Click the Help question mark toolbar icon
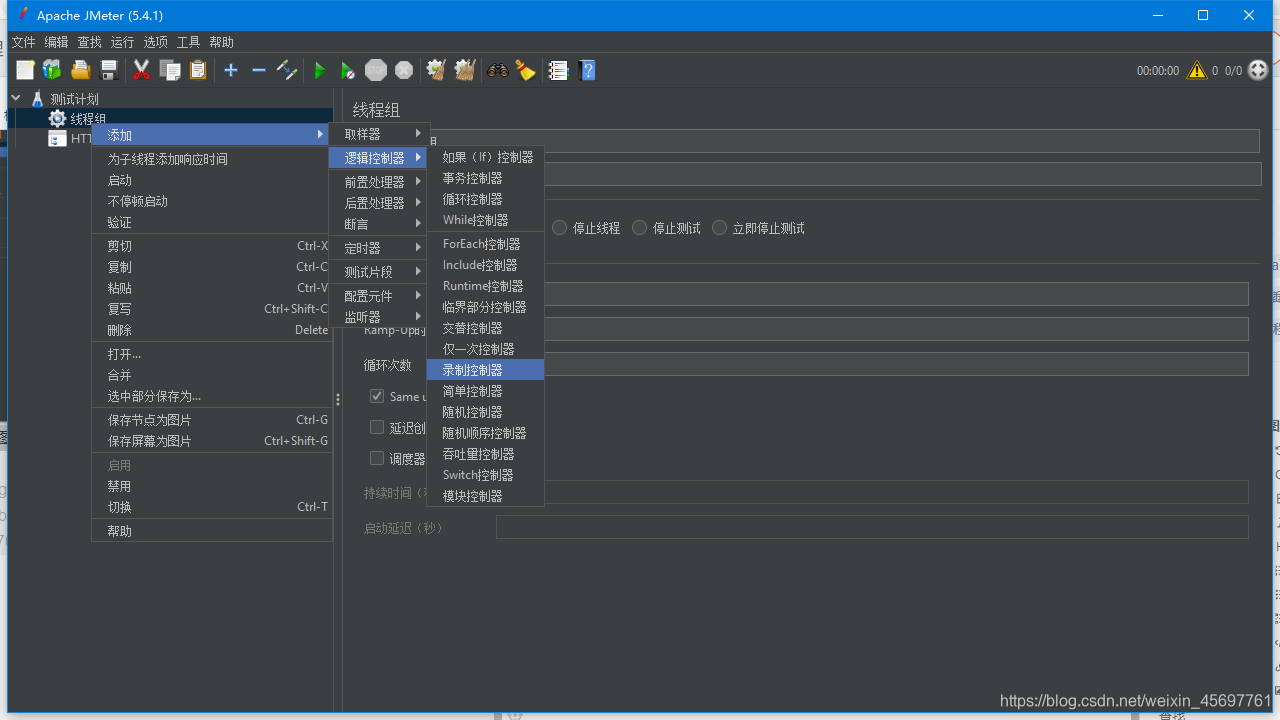Viewport: 1280px width, 720px height. click(x=588, y=70)
